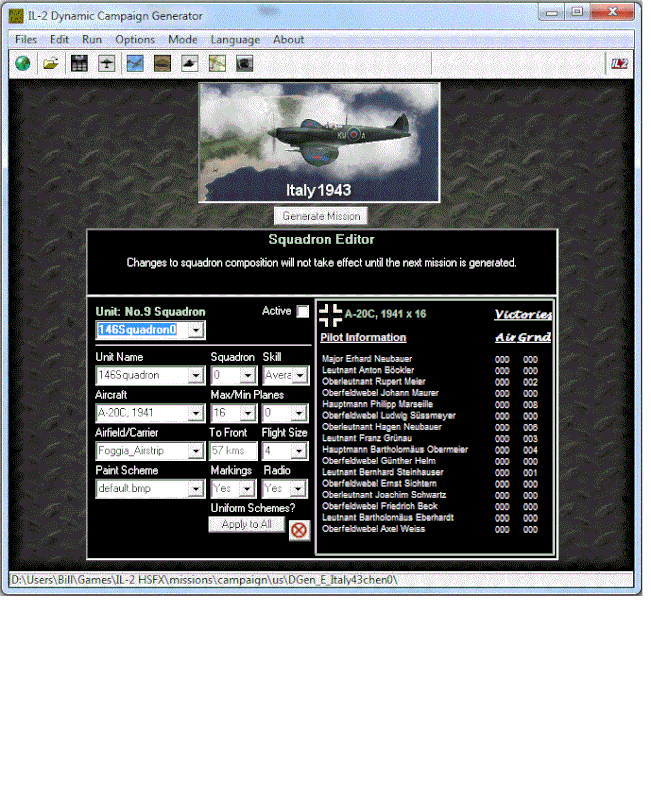
Task: Open the Options menu
Action: pyautogui.click(x=135, y=40)
